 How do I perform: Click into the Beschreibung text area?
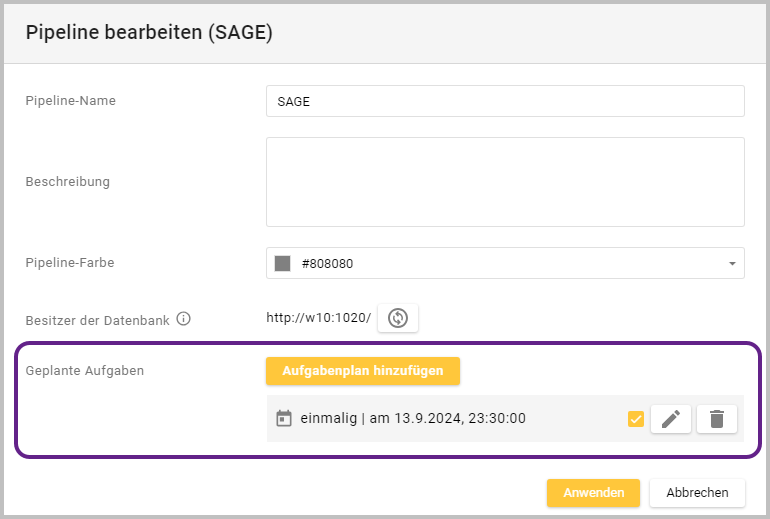(505, 182)
